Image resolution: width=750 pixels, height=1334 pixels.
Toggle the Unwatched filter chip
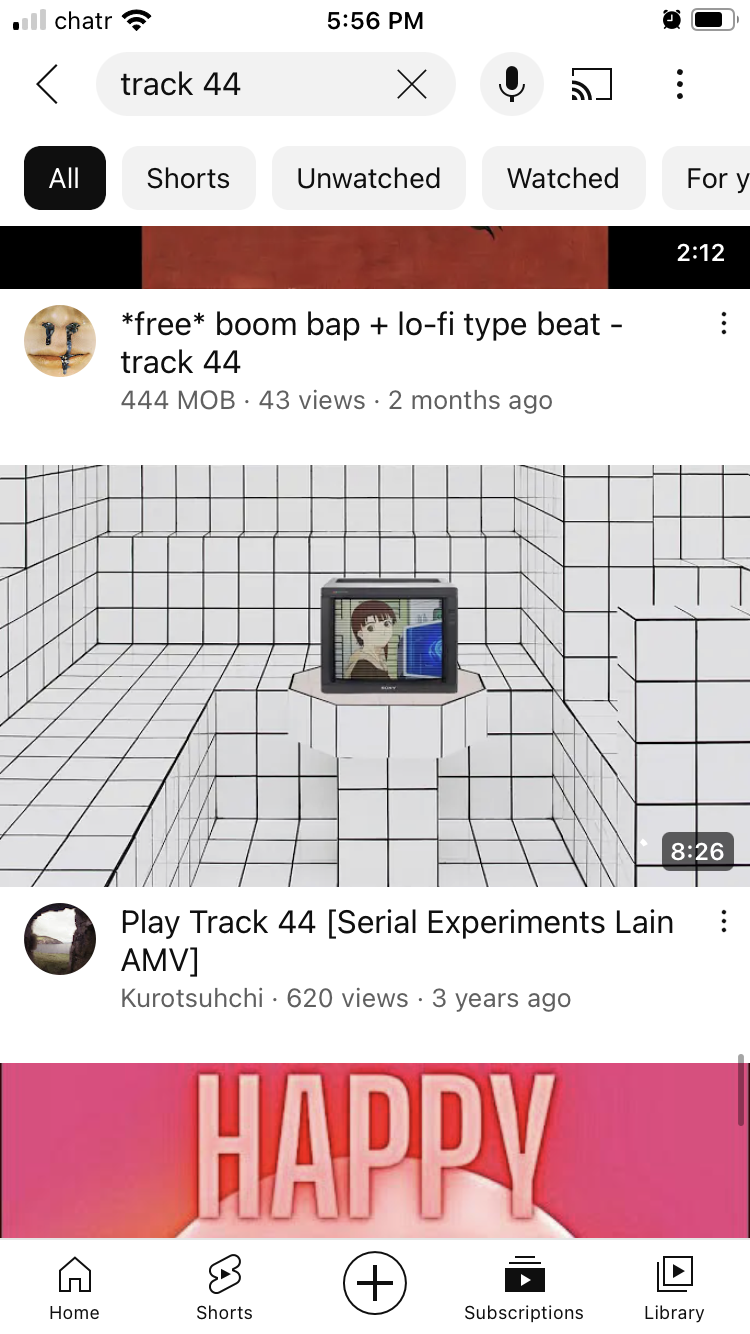[369, 178]
